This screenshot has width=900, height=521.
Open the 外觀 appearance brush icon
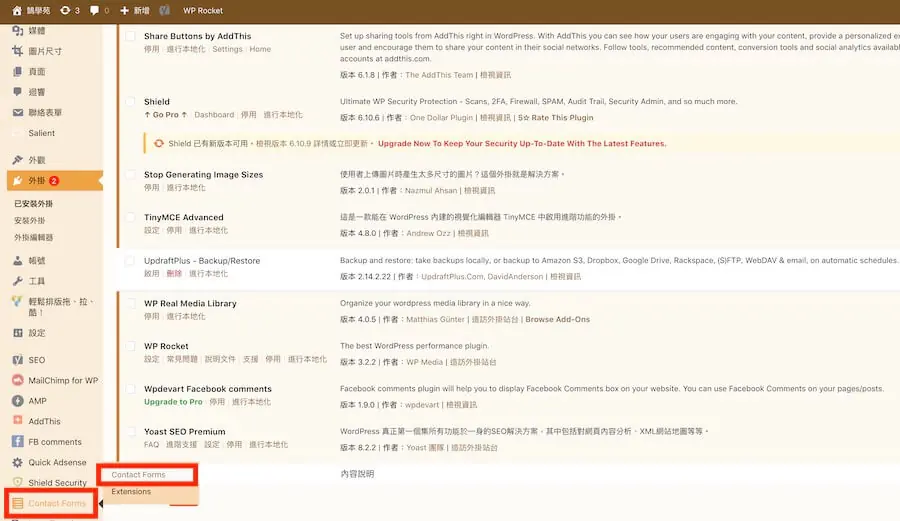[x=18, y=160]
